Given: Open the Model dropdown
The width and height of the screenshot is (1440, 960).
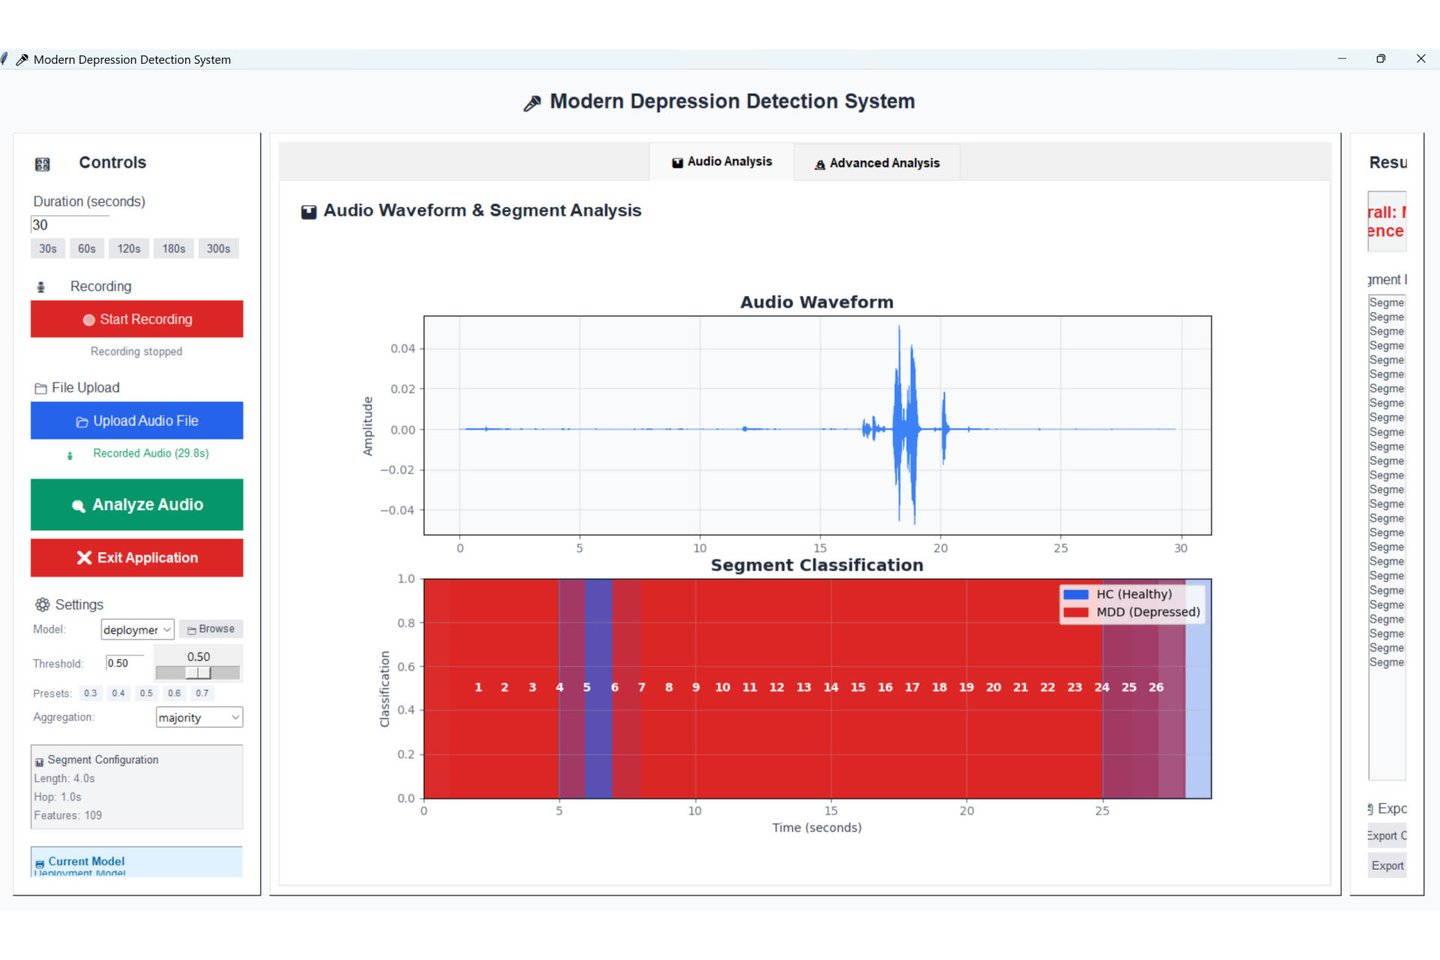Looking at the screenshot, I should coord(137,630).
